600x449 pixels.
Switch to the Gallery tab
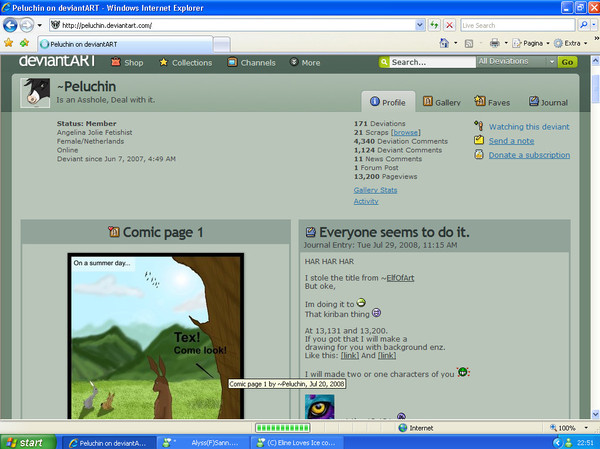point(442,102)
